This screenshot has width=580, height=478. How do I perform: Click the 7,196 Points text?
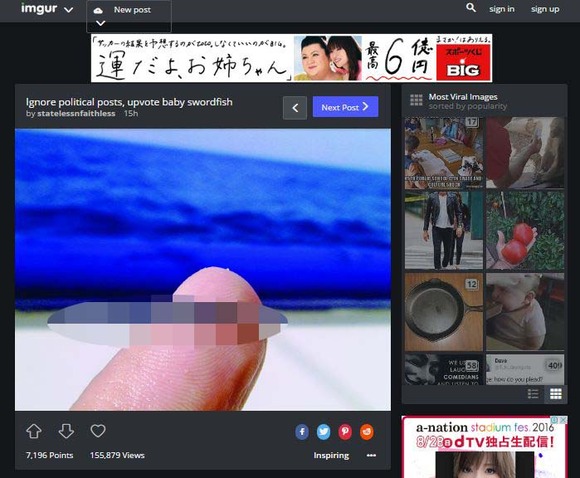(x=50, y=455)
